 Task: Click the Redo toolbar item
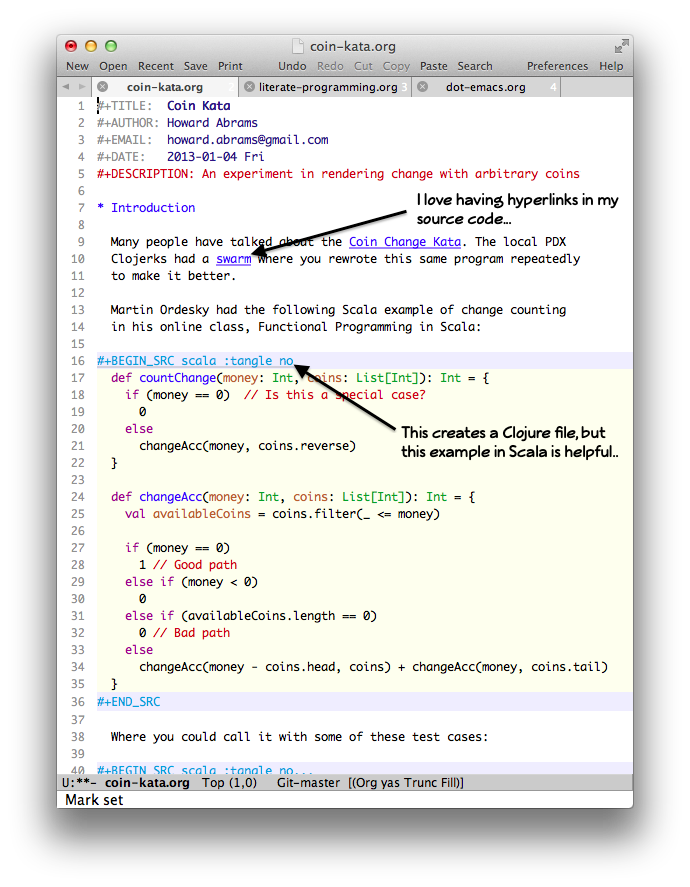[330, 66]
